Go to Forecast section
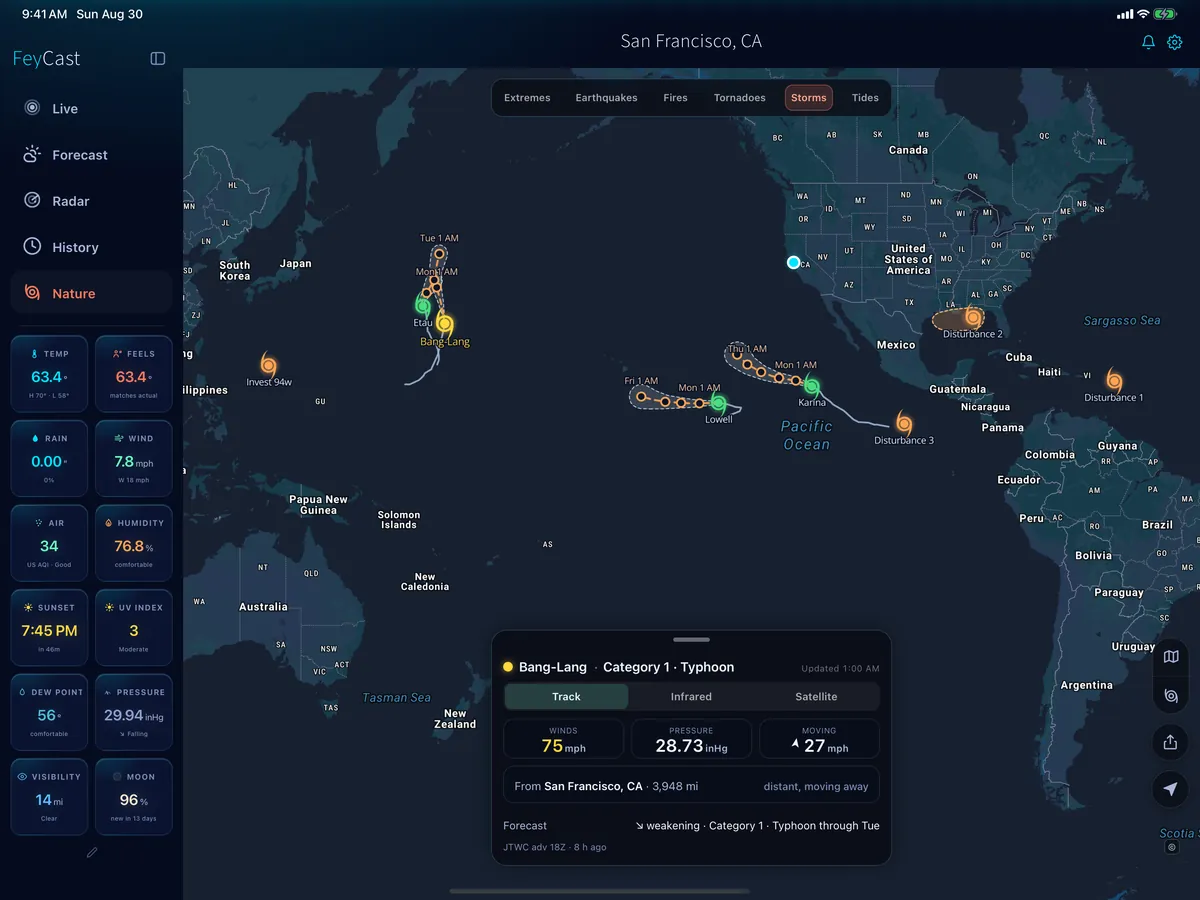Screen dimensions: 1200x900 (x=92, y=155)
